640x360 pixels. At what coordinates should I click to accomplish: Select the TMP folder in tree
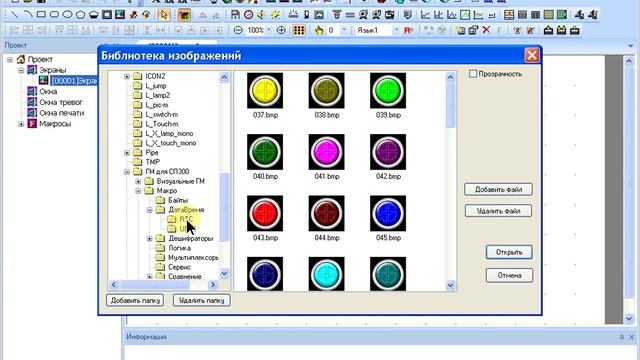coord(153,162)
